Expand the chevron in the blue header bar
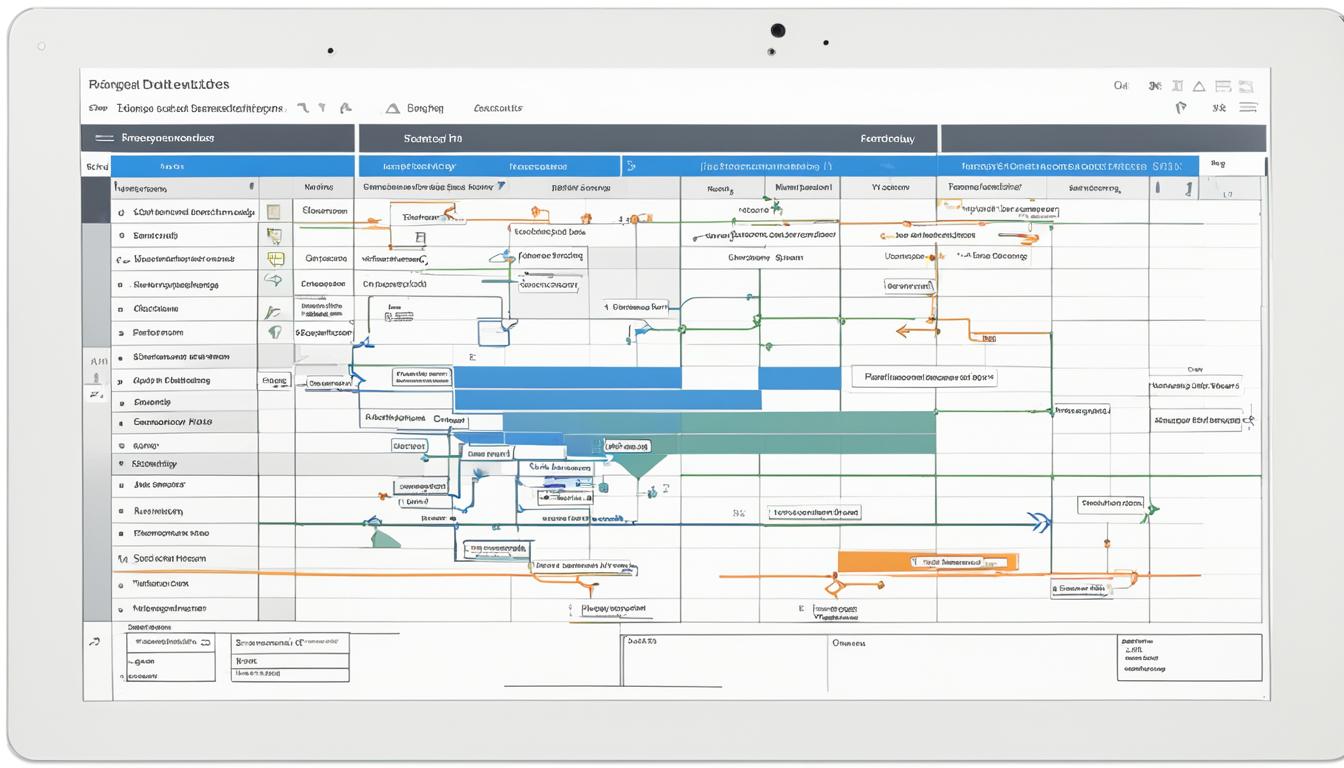Image resolution: width=1344 pixels, height=768 pixels. pyautogui.click(x=630, y=166)
